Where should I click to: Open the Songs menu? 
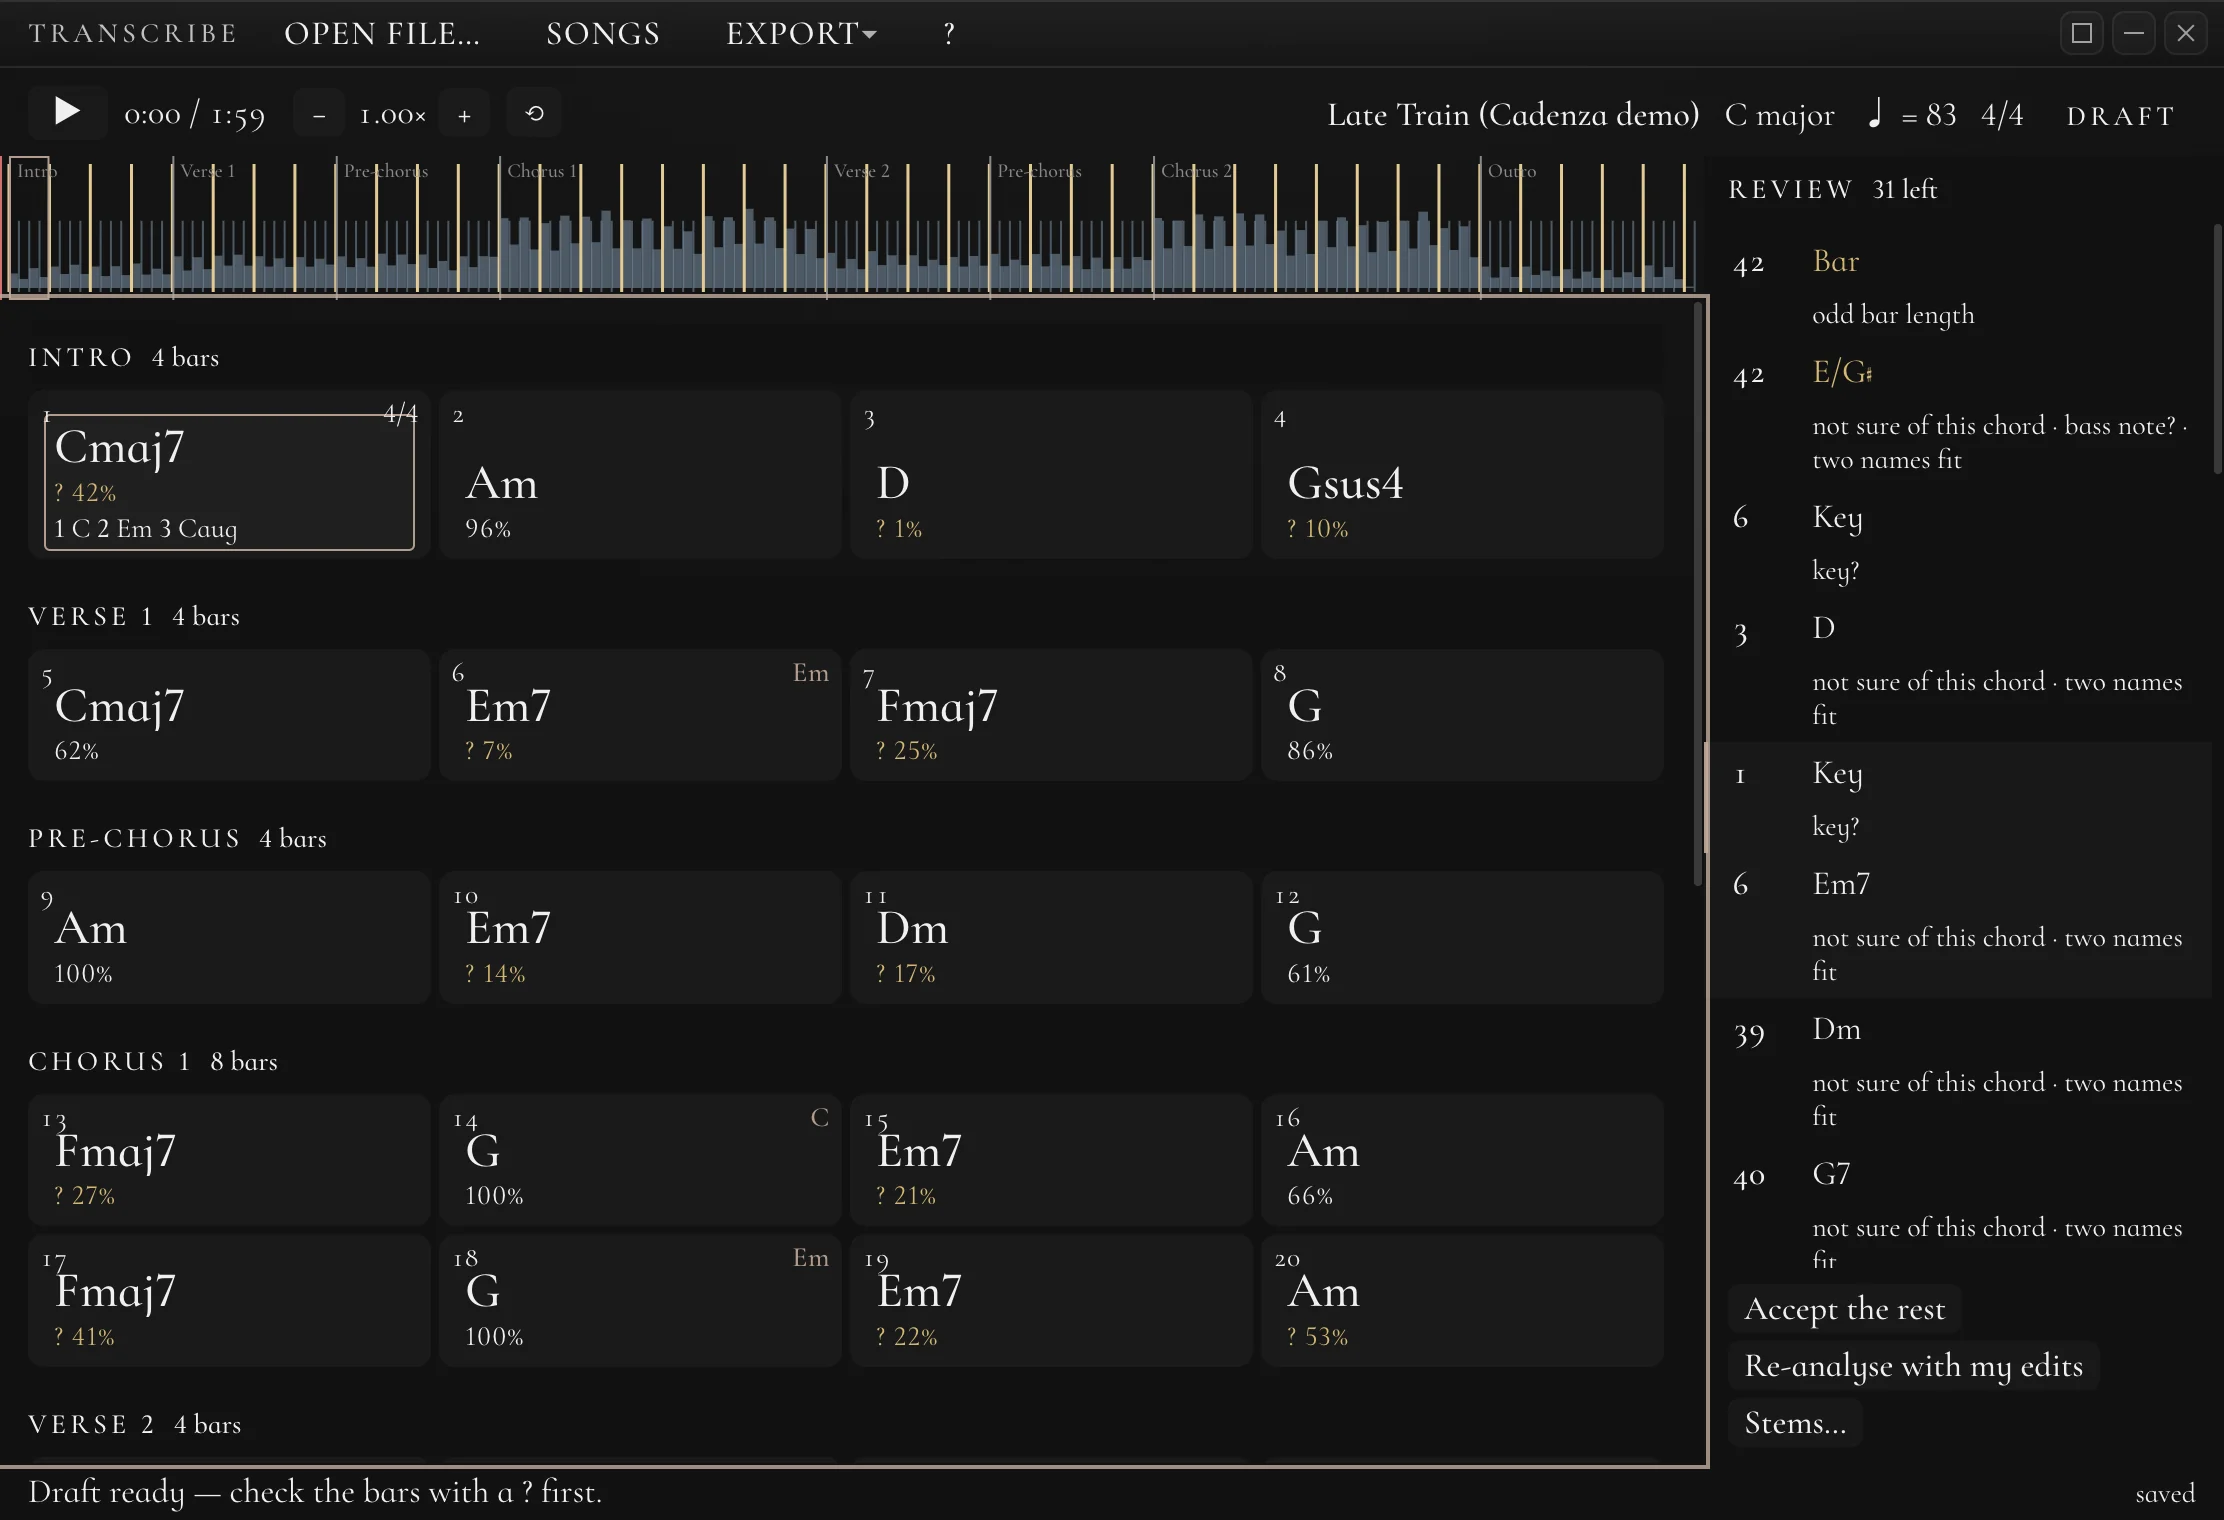point(603,34)
